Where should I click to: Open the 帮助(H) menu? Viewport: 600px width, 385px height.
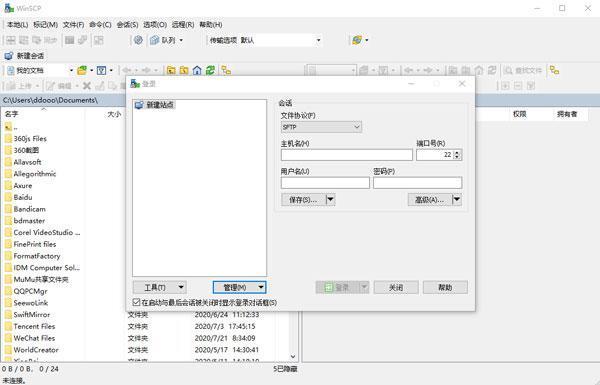(x=211, y=25)
